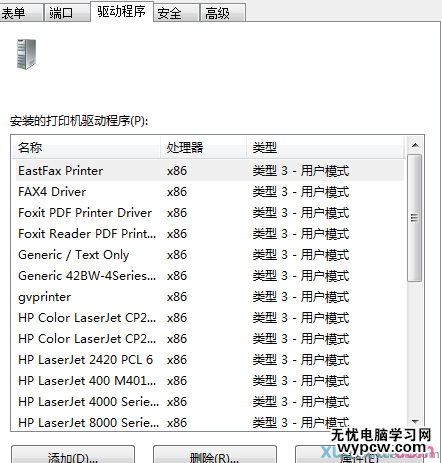Screen dimensions: 442x463
Task: Select Generic / Text Only driver
Action: (210, 255)
